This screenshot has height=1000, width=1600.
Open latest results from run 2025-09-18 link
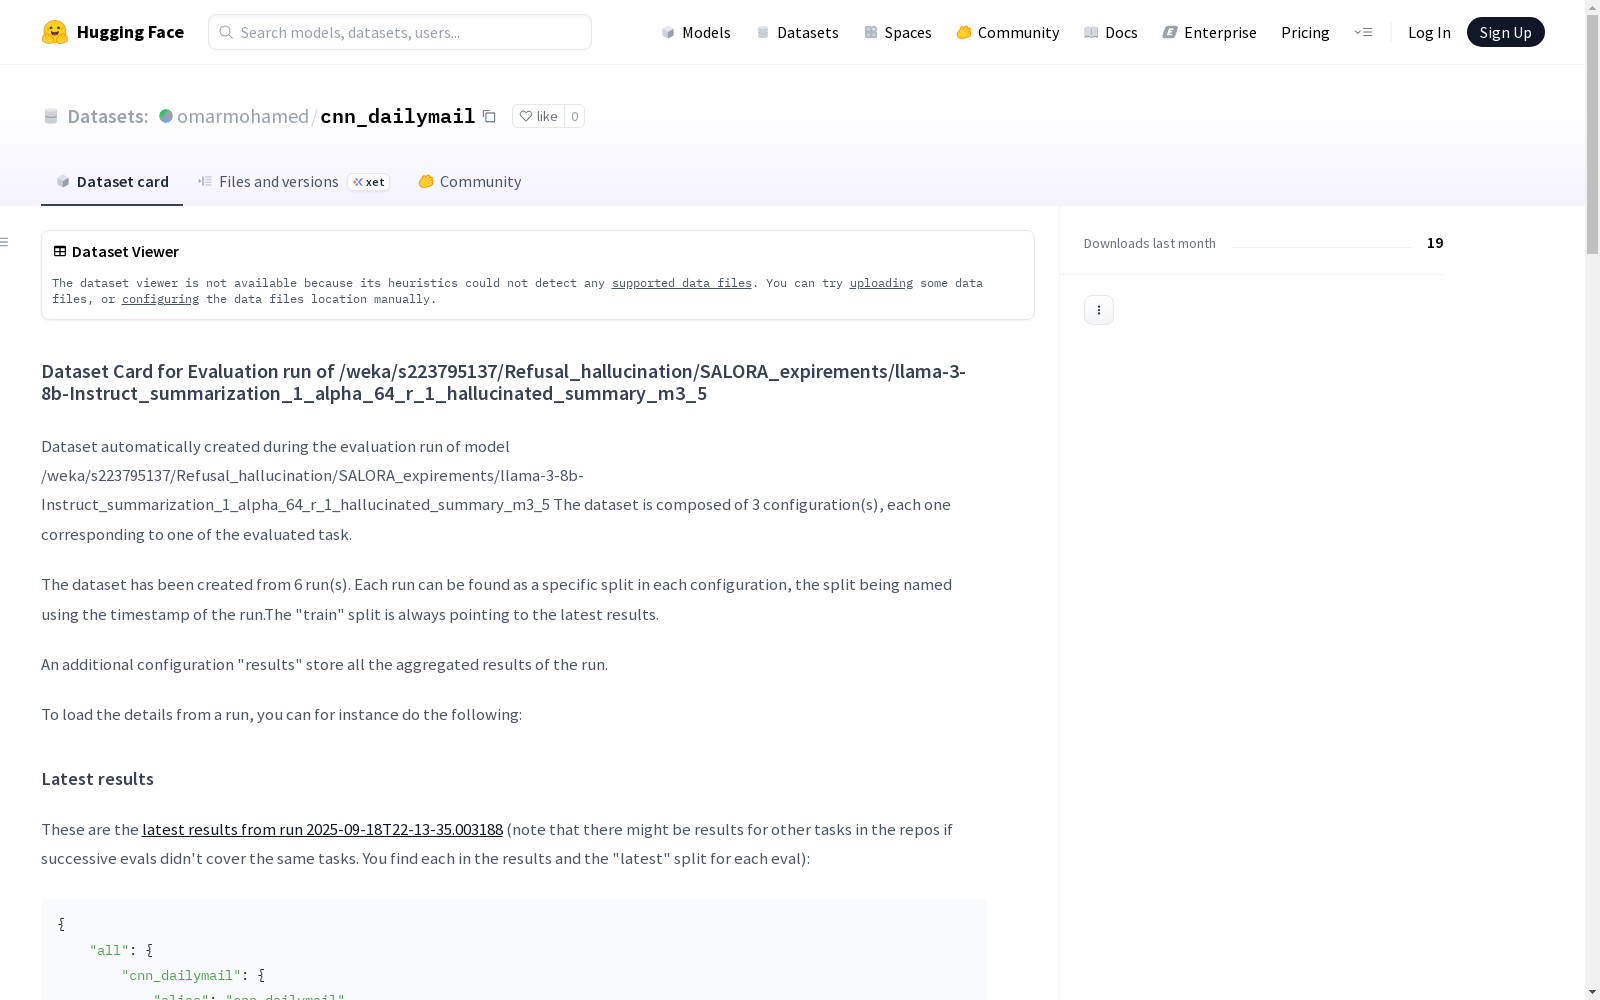tap(322, 829)
